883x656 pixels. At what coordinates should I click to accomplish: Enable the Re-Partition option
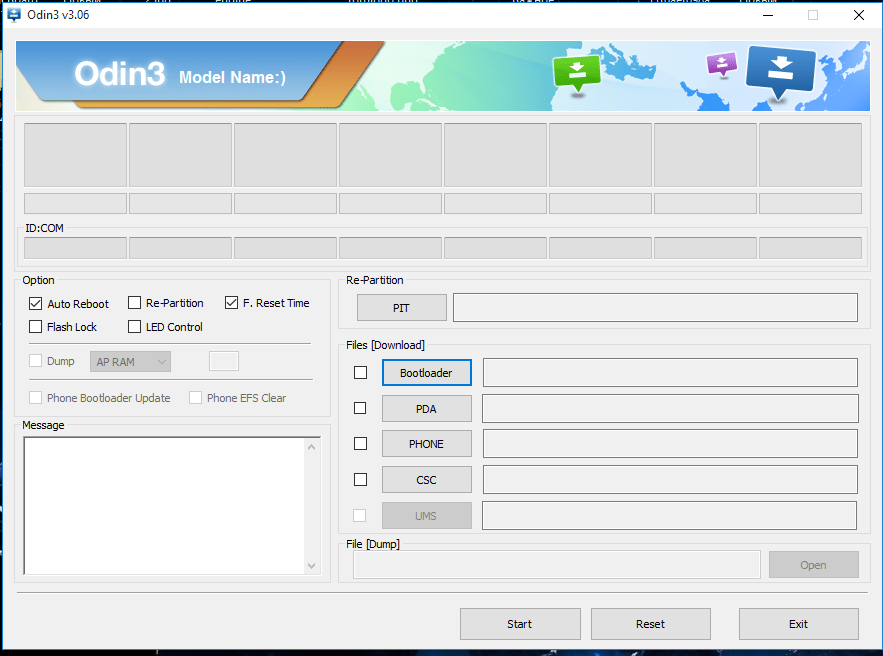[134, 303]
